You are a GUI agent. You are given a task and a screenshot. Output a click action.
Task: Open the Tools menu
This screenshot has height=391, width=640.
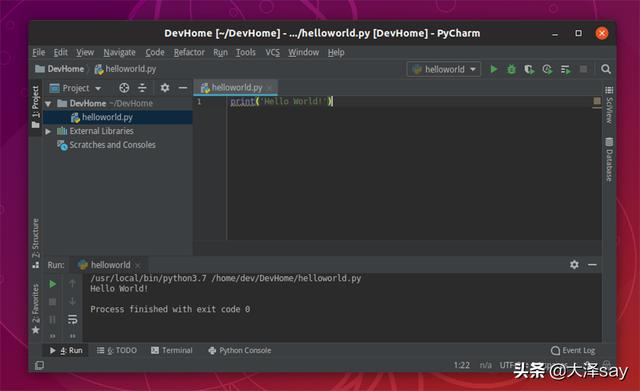coord(246,52)
